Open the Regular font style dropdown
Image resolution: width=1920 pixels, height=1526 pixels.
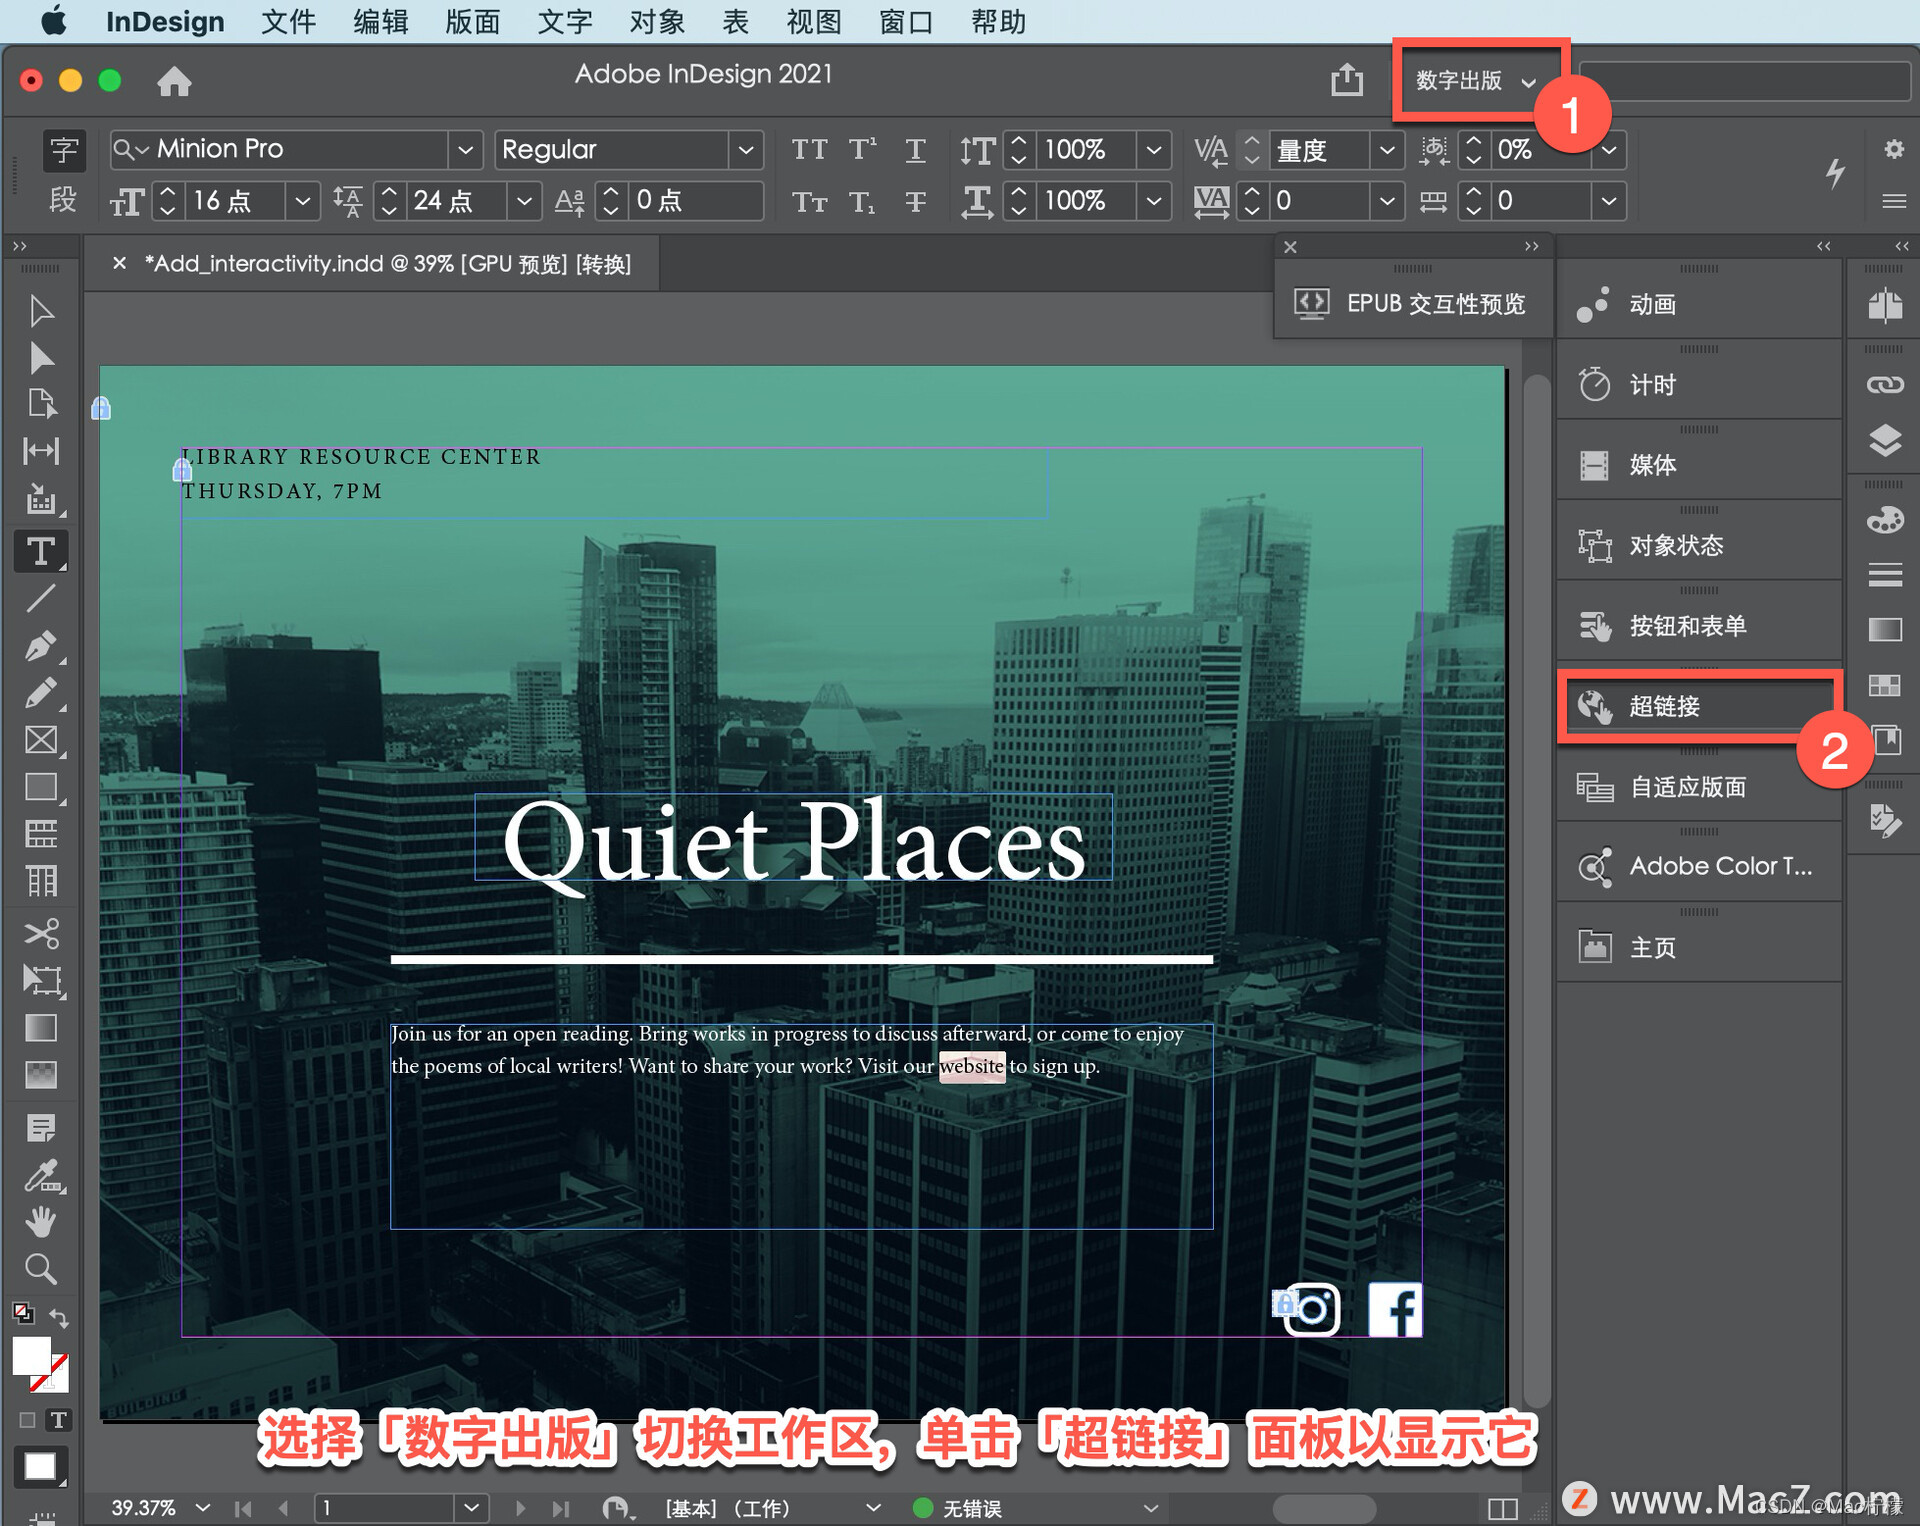pos(746,150)
